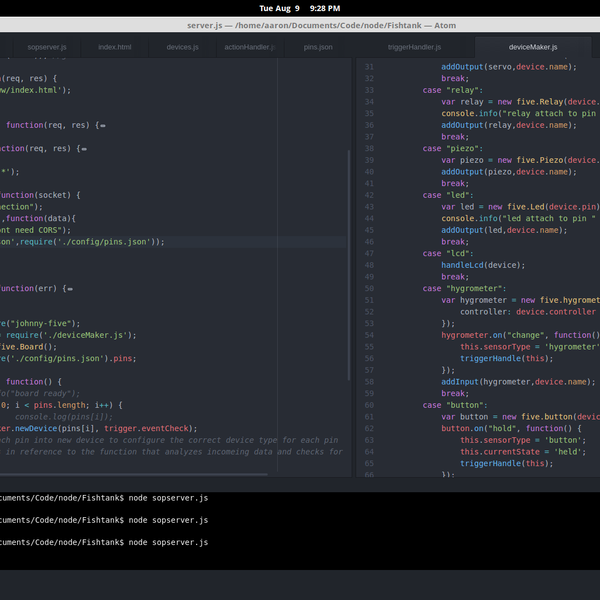600x600 pixels.
Task: Click newDevice(pins[i], trigger.eventCheck); line
Action: click(x=99, y=429)
